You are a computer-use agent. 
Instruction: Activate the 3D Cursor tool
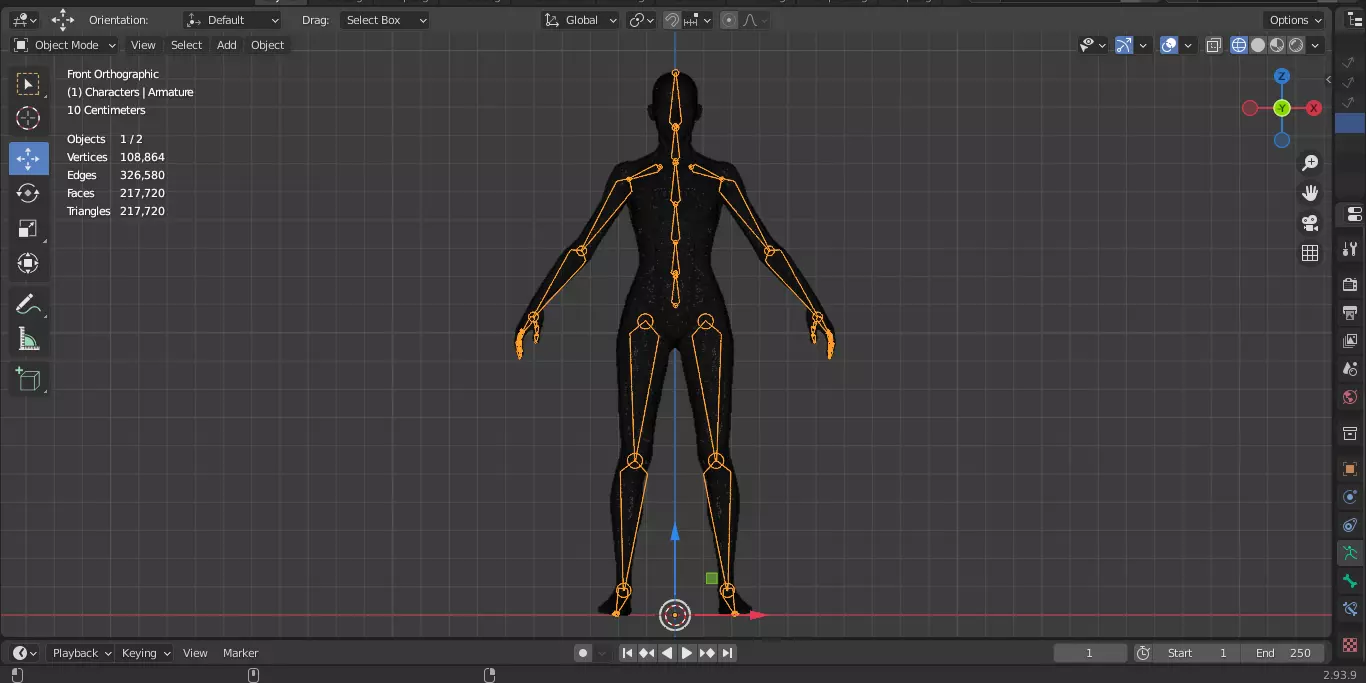coord(28,119)
